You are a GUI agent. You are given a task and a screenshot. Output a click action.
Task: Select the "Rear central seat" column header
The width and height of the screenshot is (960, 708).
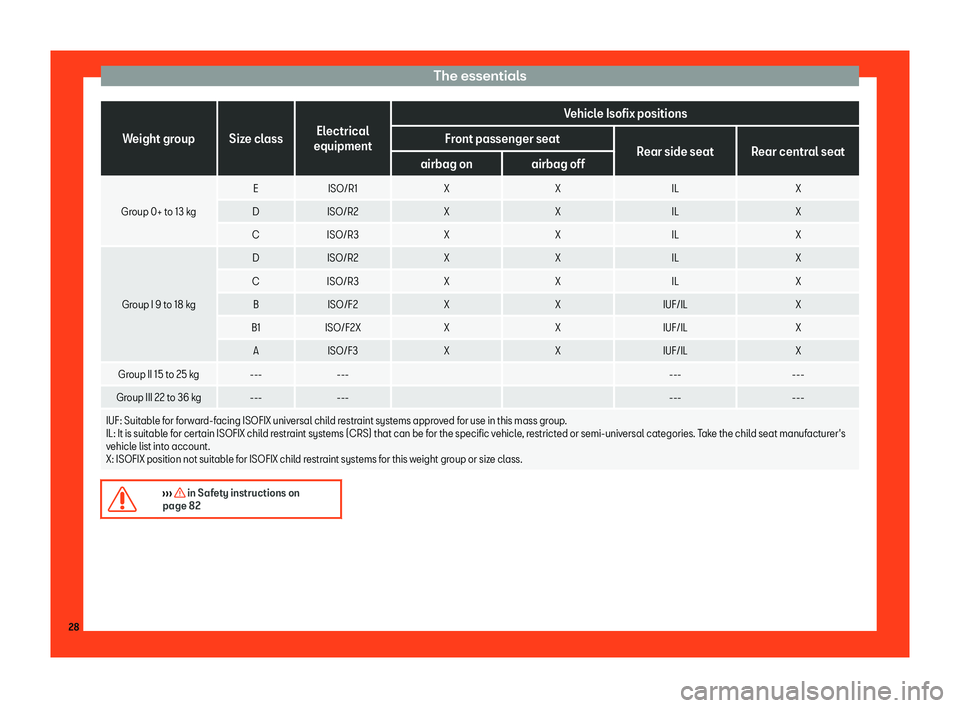797,151
